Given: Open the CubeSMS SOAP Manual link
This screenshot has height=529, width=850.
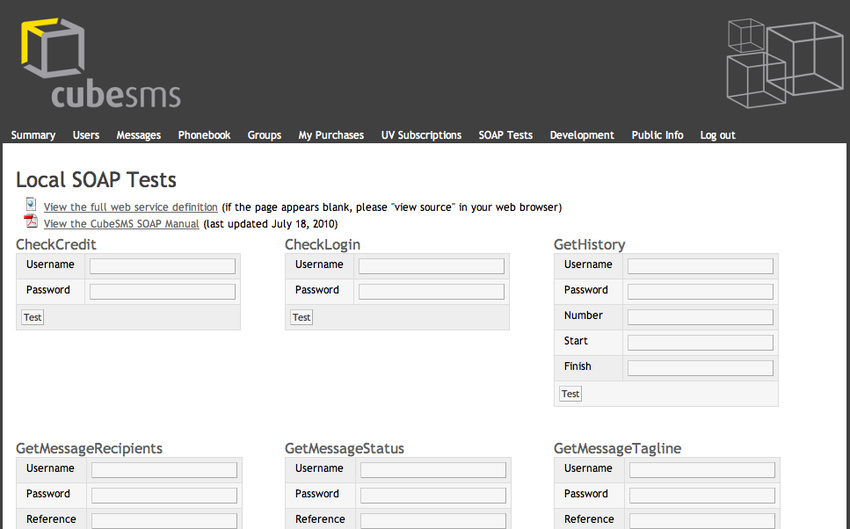Looking at the screenshot, I should pyautogui.click(x=121, y=224).
